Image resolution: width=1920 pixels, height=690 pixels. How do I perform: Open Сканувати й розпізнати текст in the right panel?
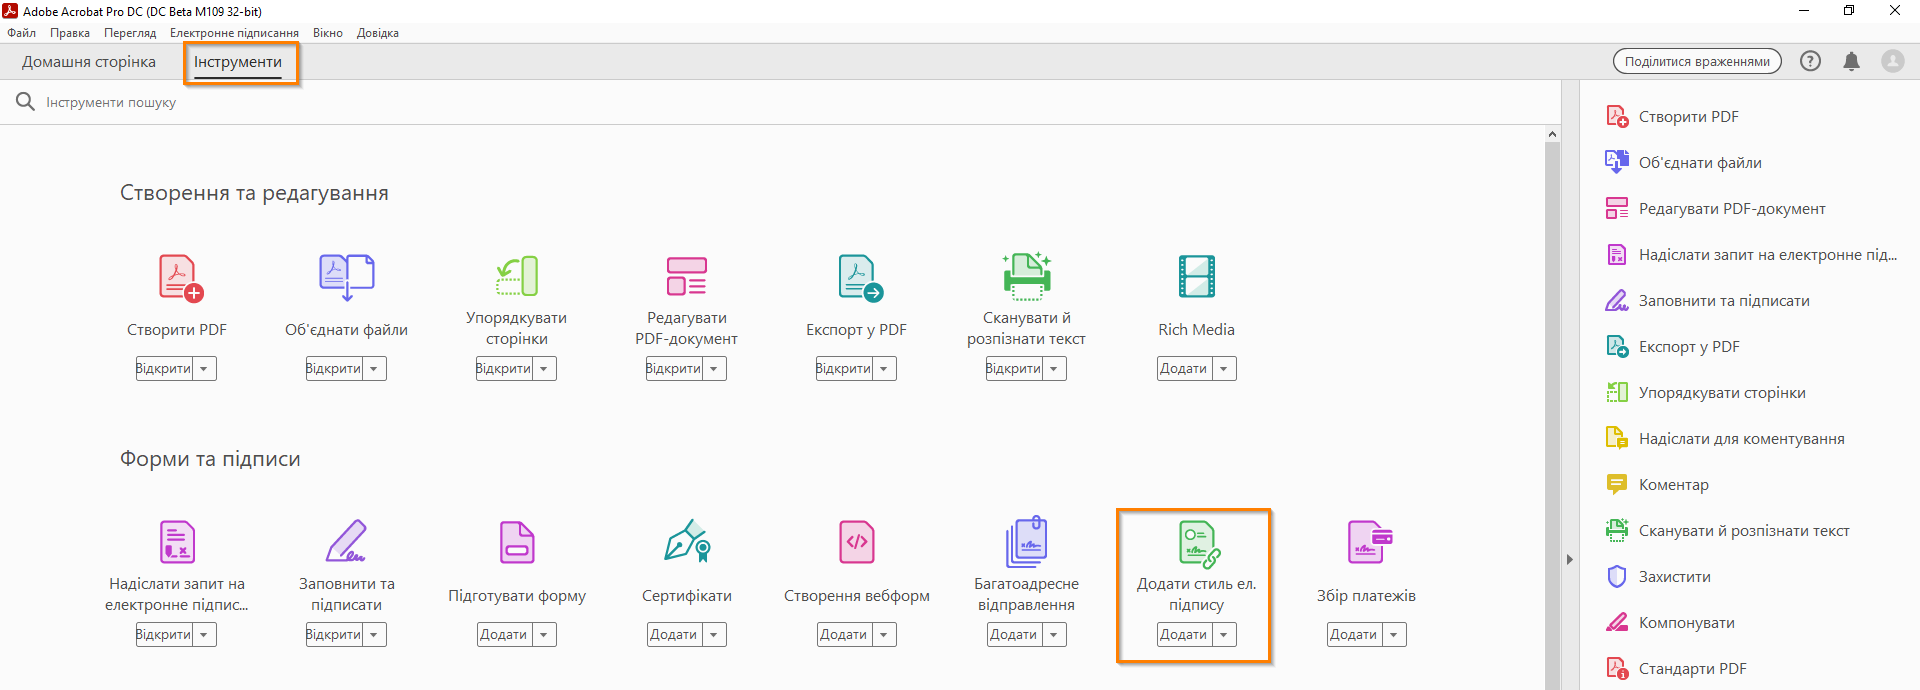point(1727,530)
